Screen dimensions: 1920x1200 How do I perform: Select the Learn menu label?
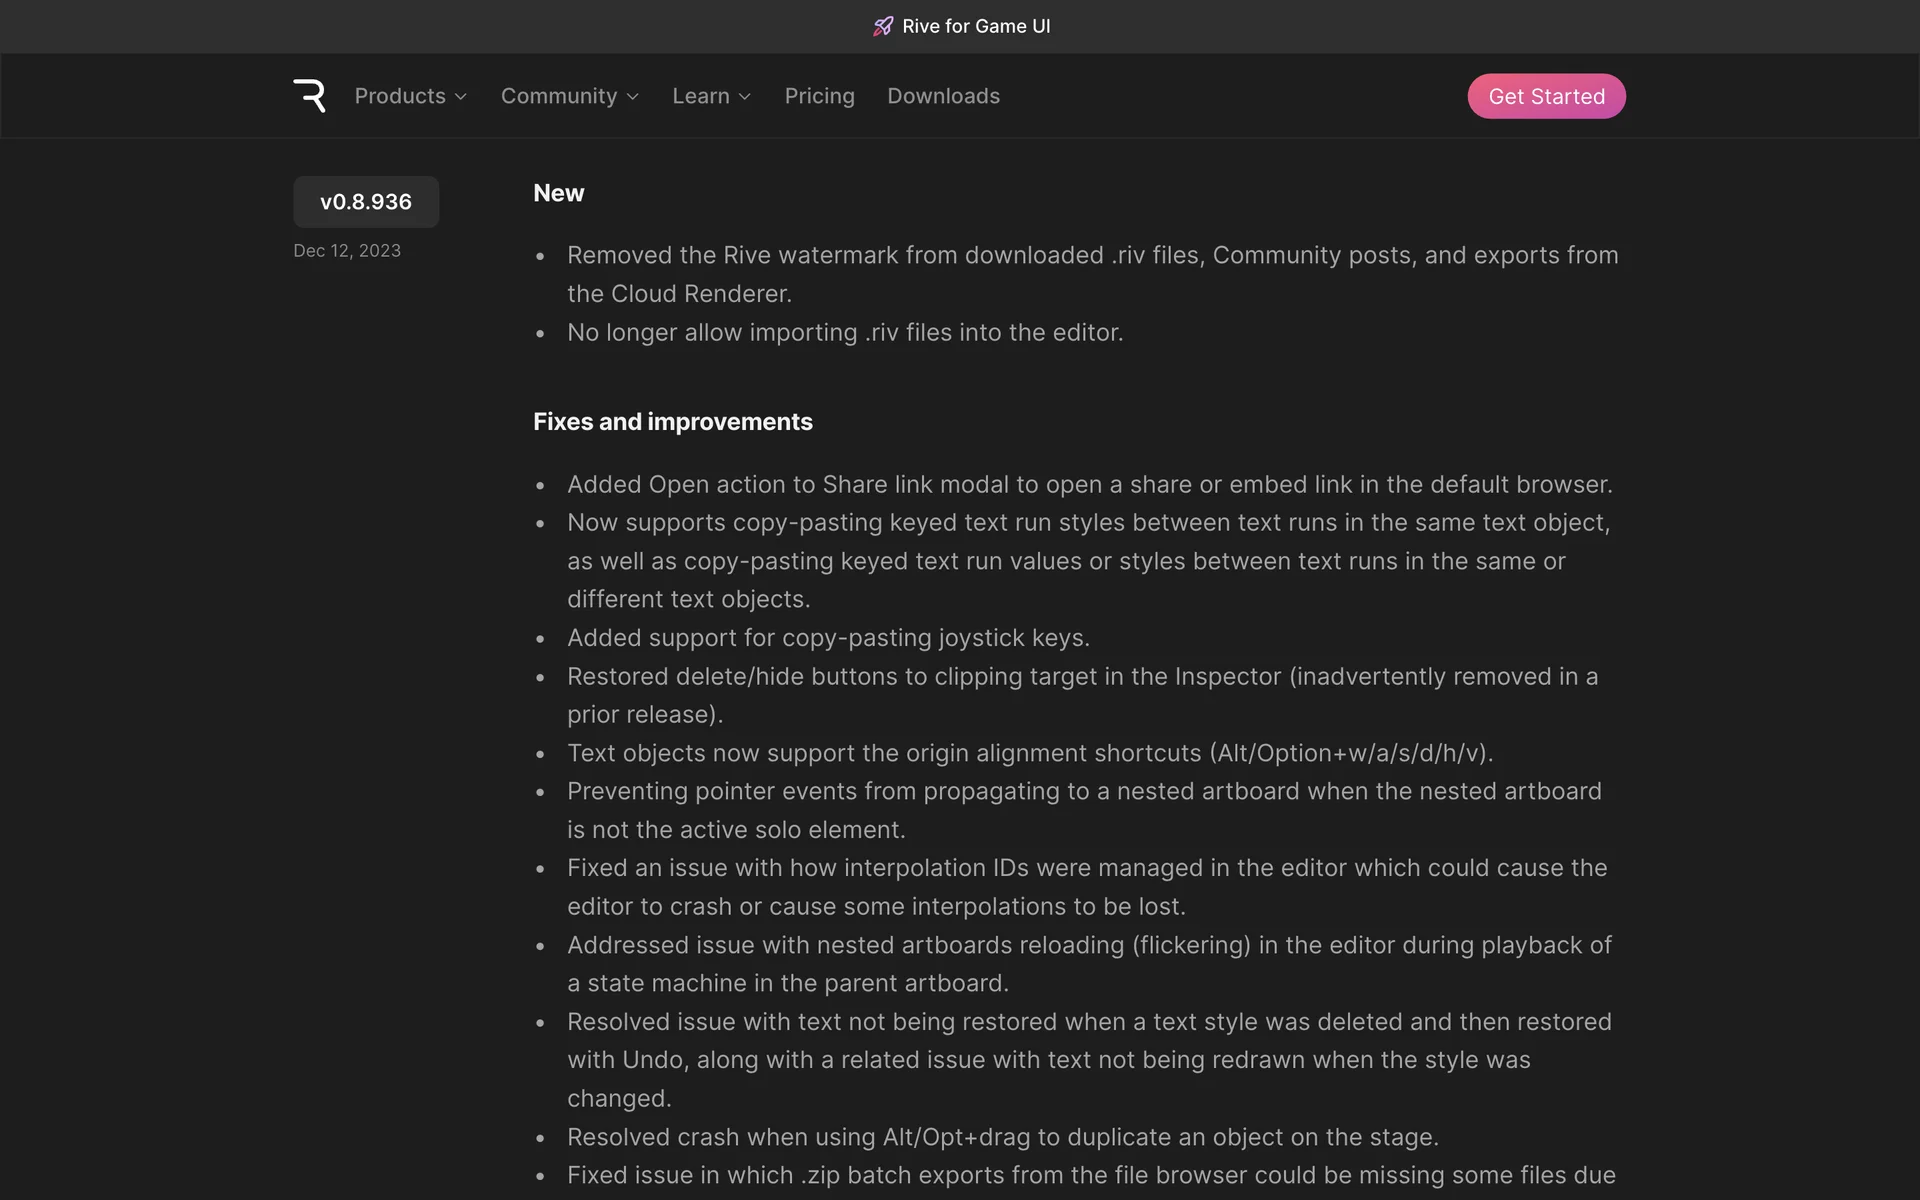pos(700,96)
